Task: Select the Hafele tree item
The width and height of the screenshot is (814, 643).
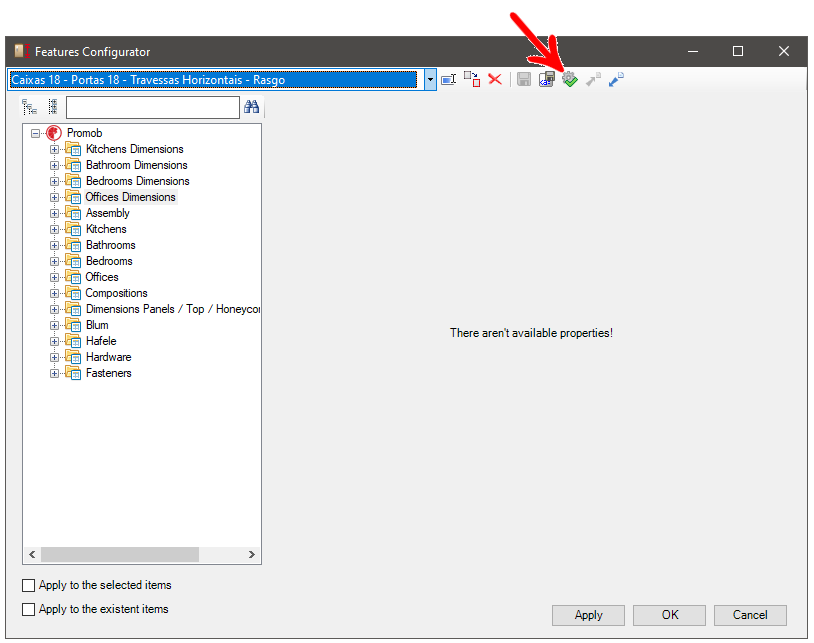Action: (x=101, y=341)
